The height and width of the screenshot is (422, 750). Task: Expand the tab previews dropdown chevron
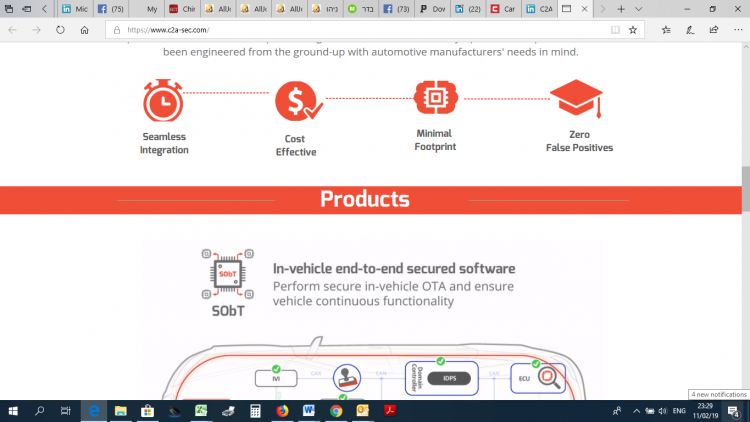(639, 9)
